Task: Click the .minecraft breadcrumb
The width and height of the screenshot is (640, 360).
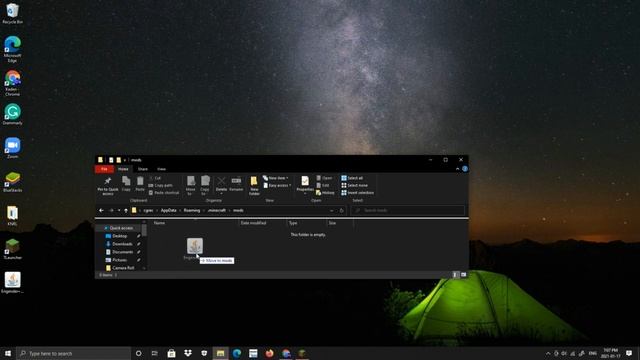Action: (x=217, y=211)
